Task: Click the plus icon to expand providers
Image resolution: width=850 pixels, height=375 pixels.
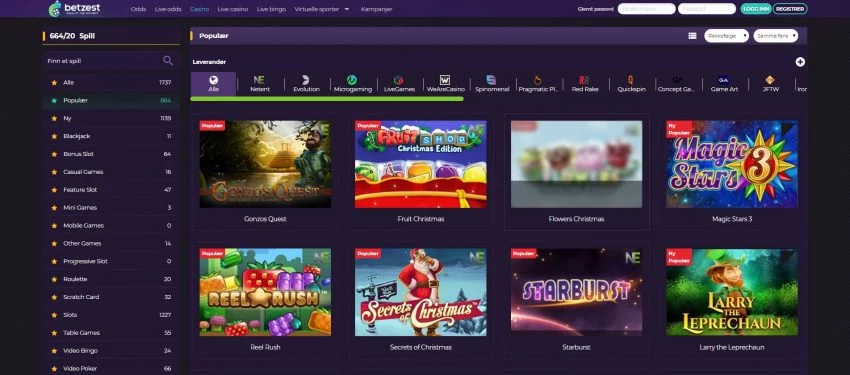Action: [x=800, y=62]
